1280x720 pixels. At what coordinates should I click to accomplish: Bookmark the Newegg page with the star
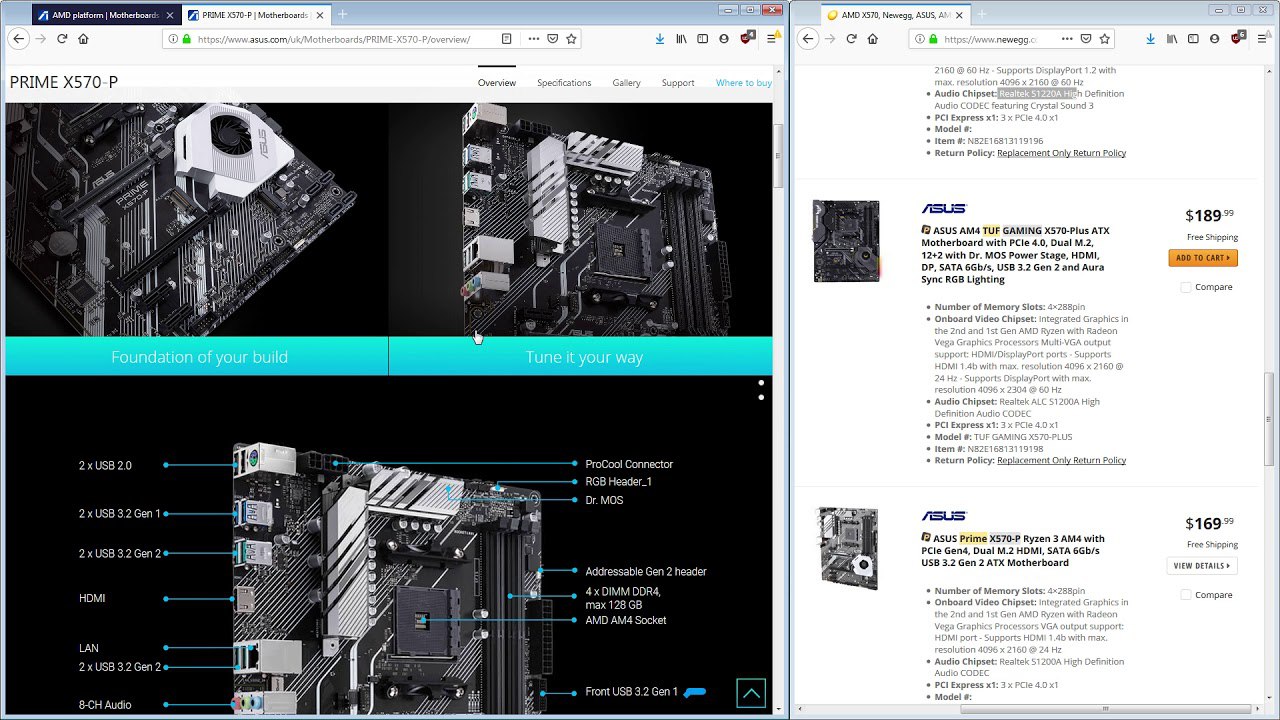[1104, 39]
